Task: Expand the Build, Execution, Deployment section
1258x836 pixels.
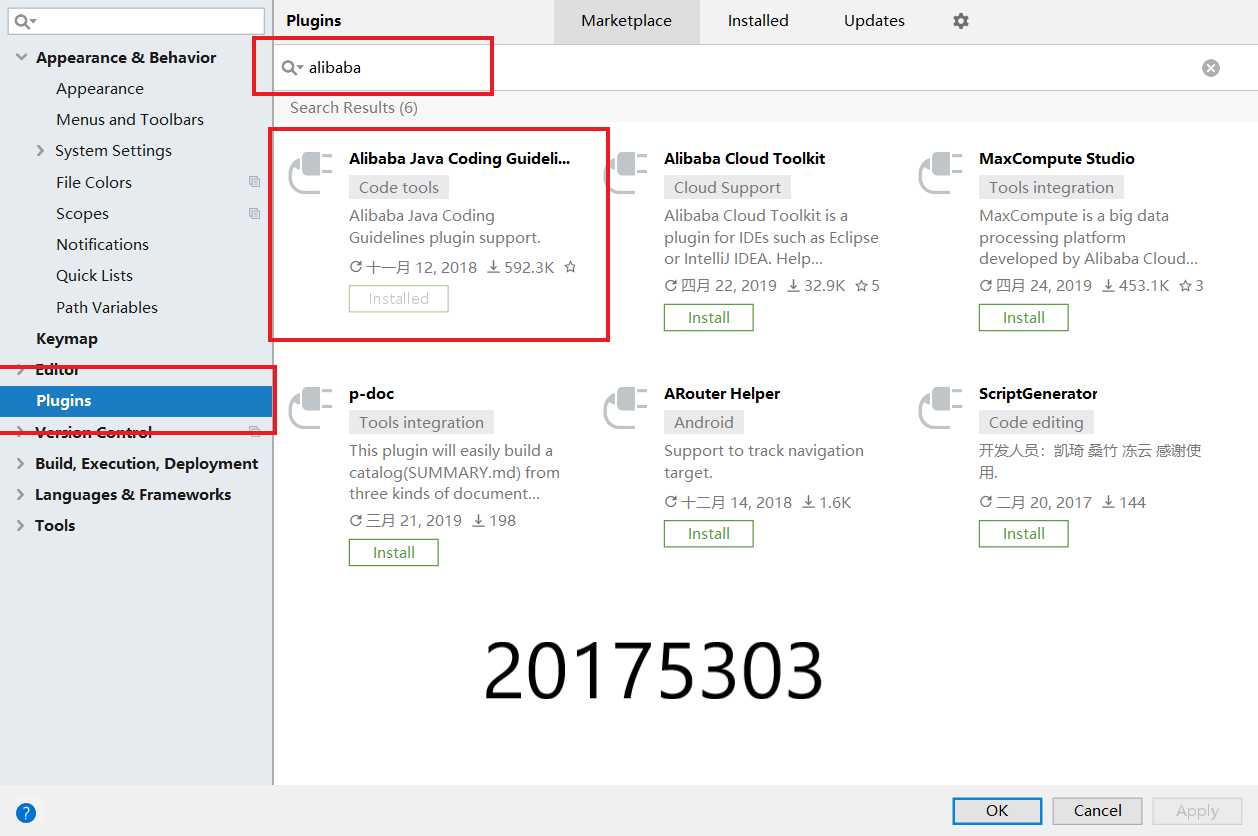Action: click(x=21, y=464)
